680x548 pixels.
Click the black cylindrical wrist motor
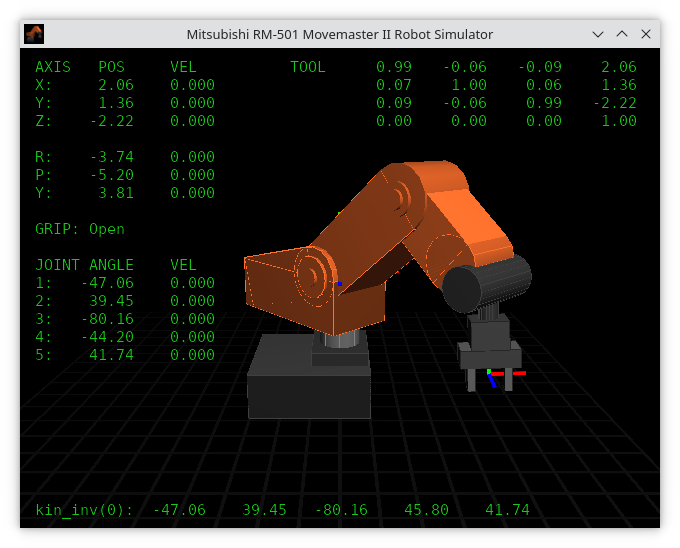point(487,283)
